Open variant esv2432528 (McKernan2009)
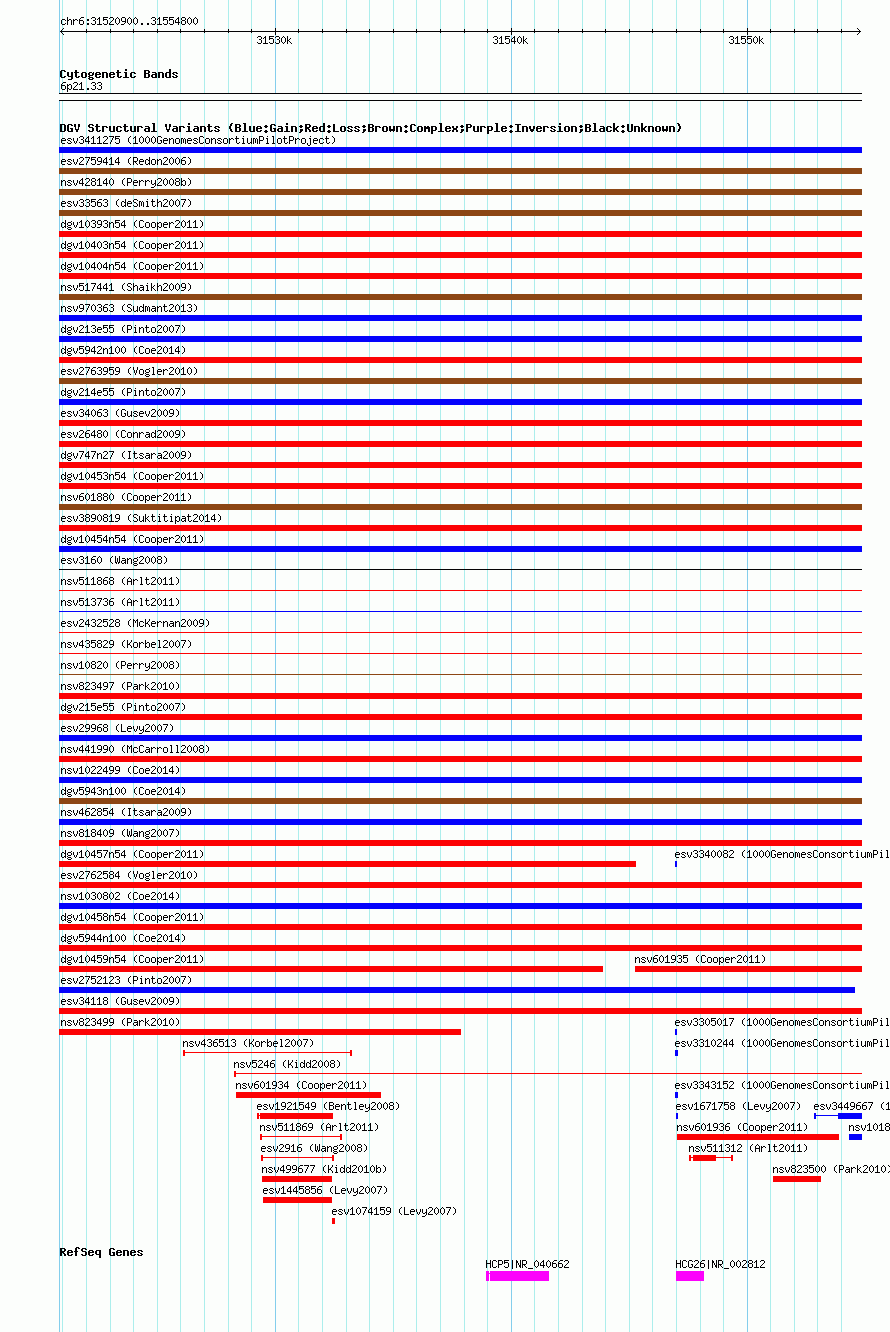This screenshot has height=1332, width=890. point(135,623)
